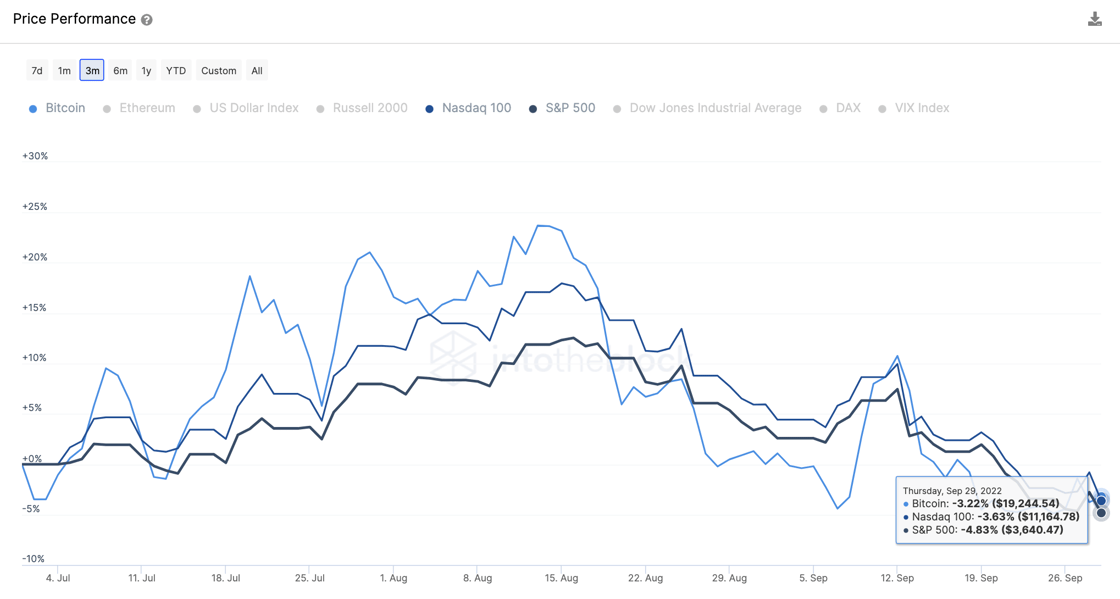1120x599 pixels.
Task: Switch to 6m time range
Action: [x=120, y=71]
